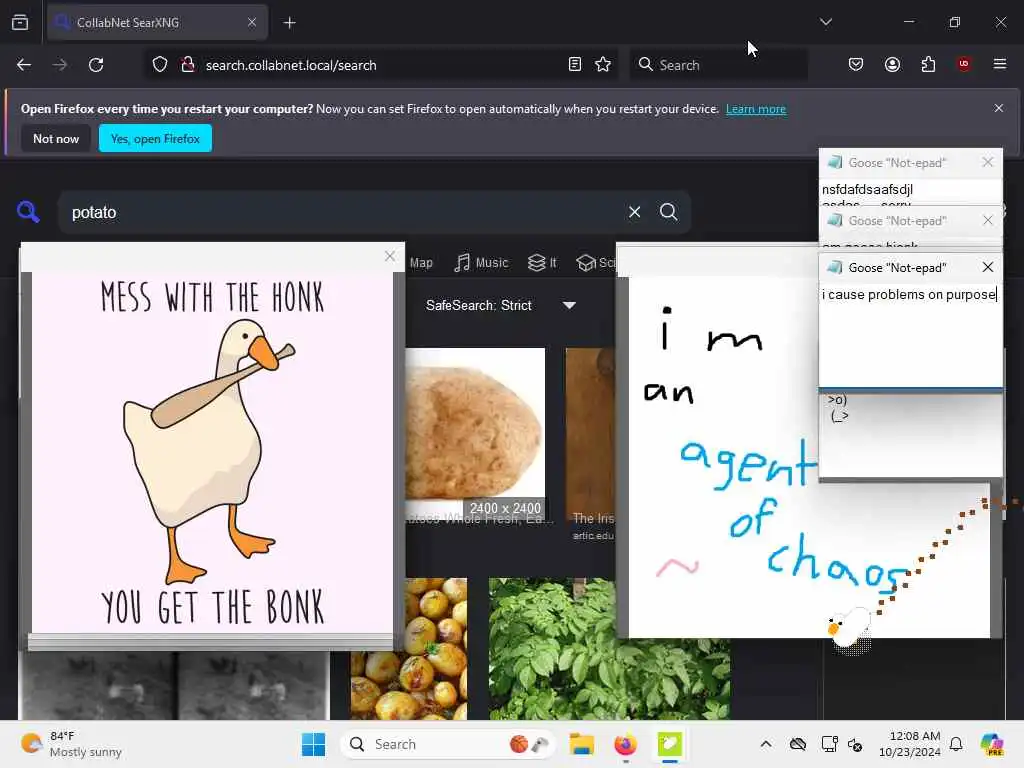Click the Windows taskbar search box
Screen dimensions: 1024x768
pyautogui.click(x=447, y=744)
